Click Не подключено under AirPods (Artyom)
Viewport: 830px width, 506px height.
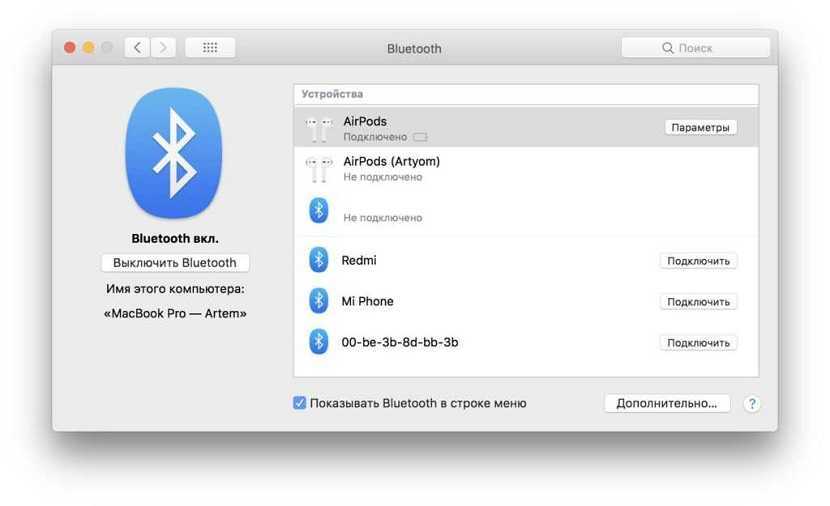(383, 177)
